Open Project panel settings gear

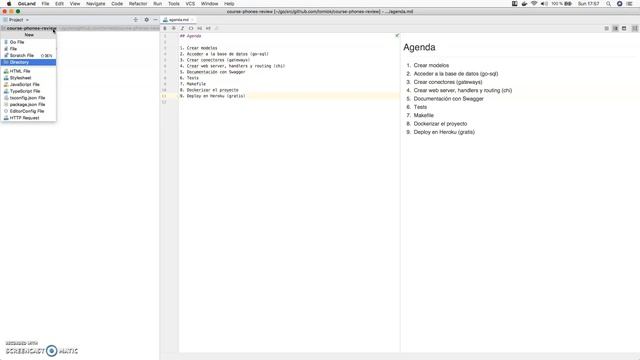click(x=147, y=20)
